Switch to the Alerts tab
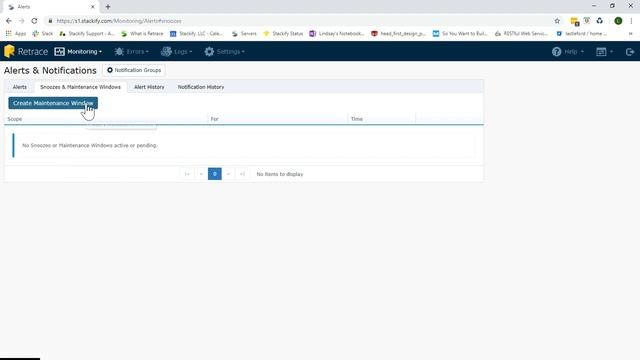 point(20,87)
